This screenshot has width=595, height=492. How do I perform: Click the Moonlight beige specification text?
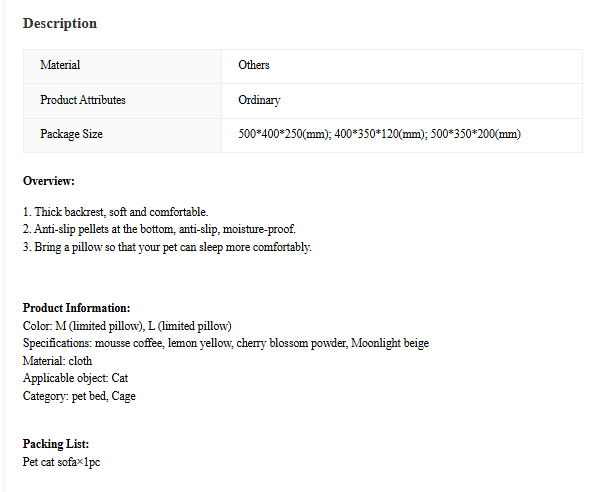(390, 343)
